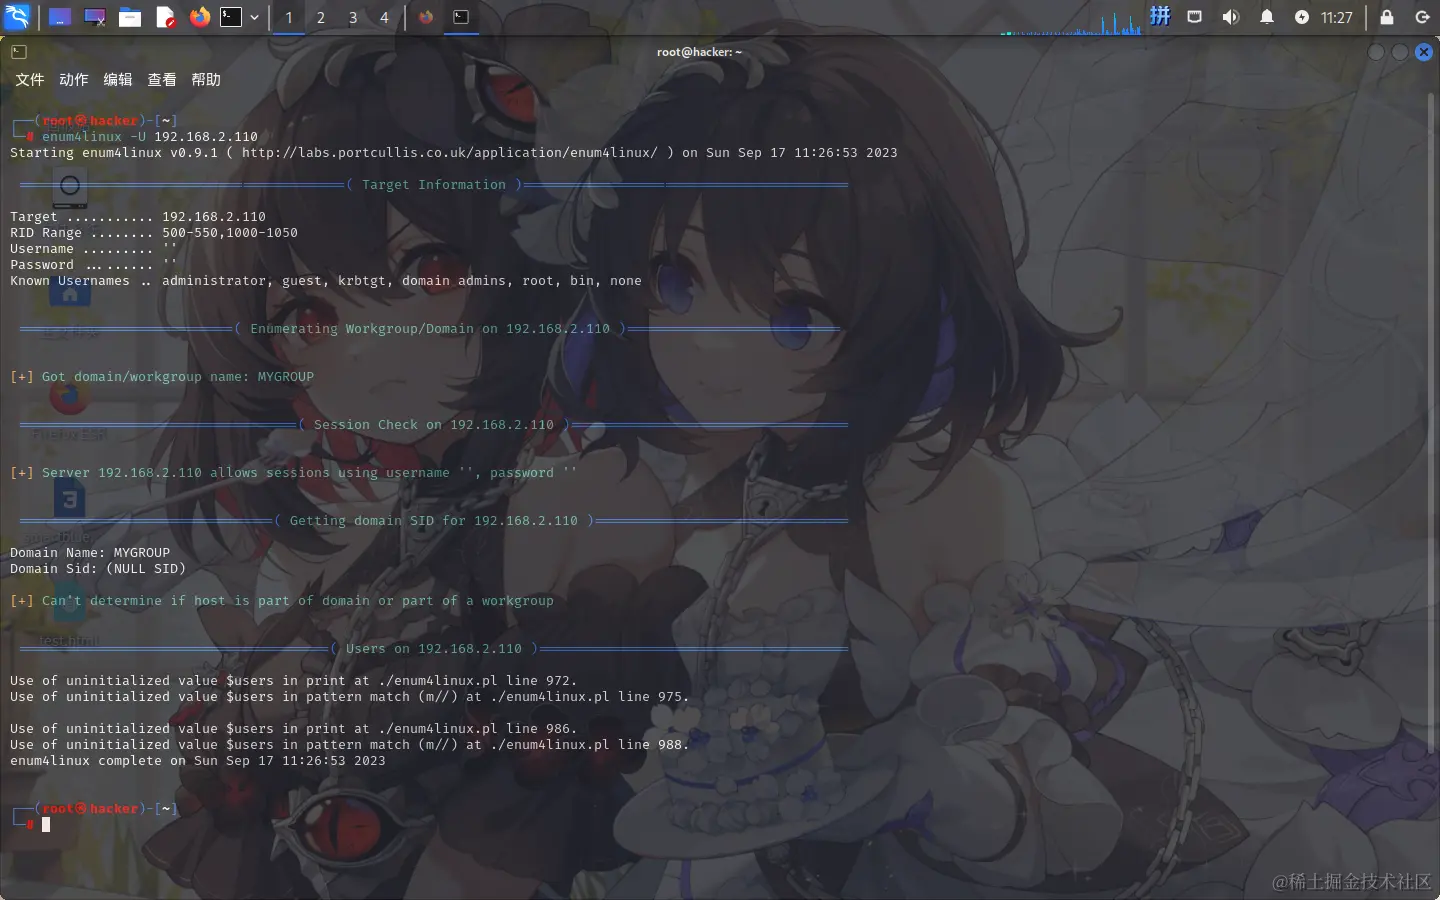
Task: Open the Pinyin input method indicator
Action: pyautogui.click(x=1160, y=16)
